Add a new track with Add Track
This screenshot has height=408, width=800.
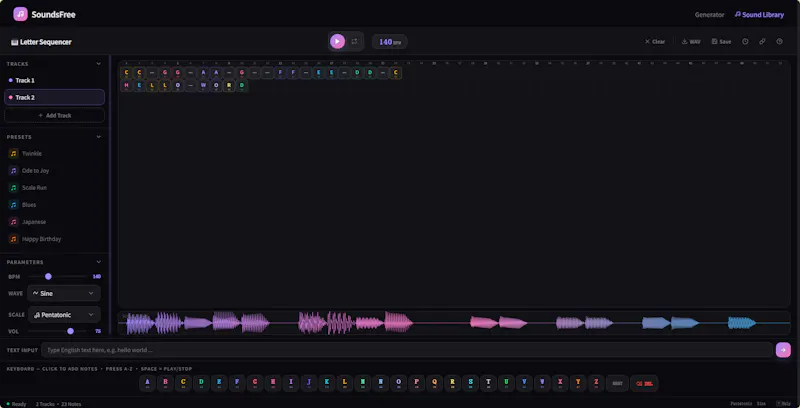pos(55,115)
